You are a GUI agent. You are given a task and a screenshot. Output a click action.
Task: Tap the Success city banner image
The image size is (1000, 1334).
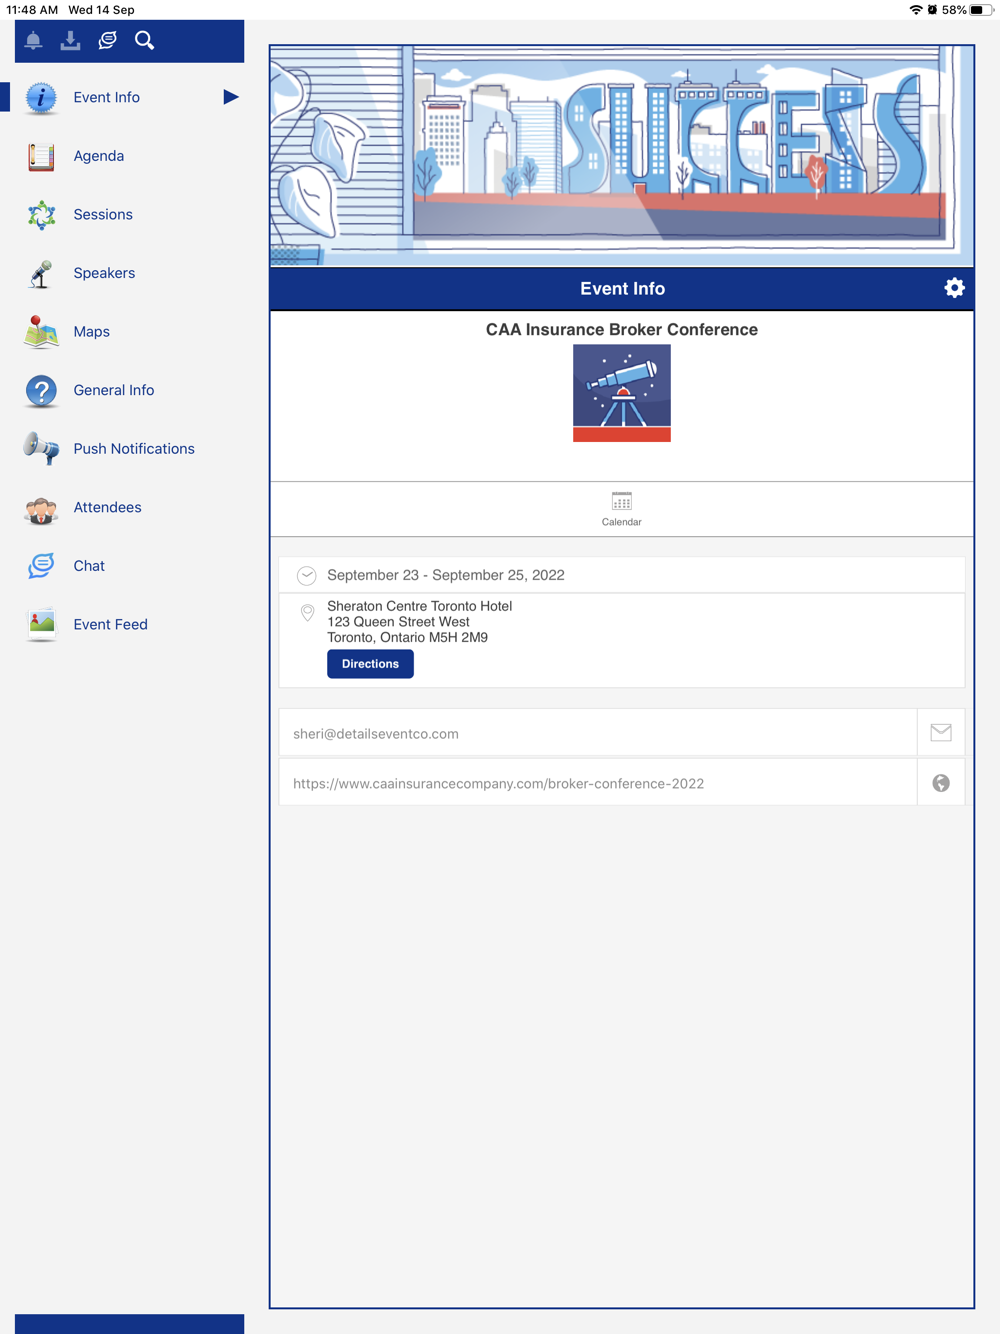pos(622,156)
